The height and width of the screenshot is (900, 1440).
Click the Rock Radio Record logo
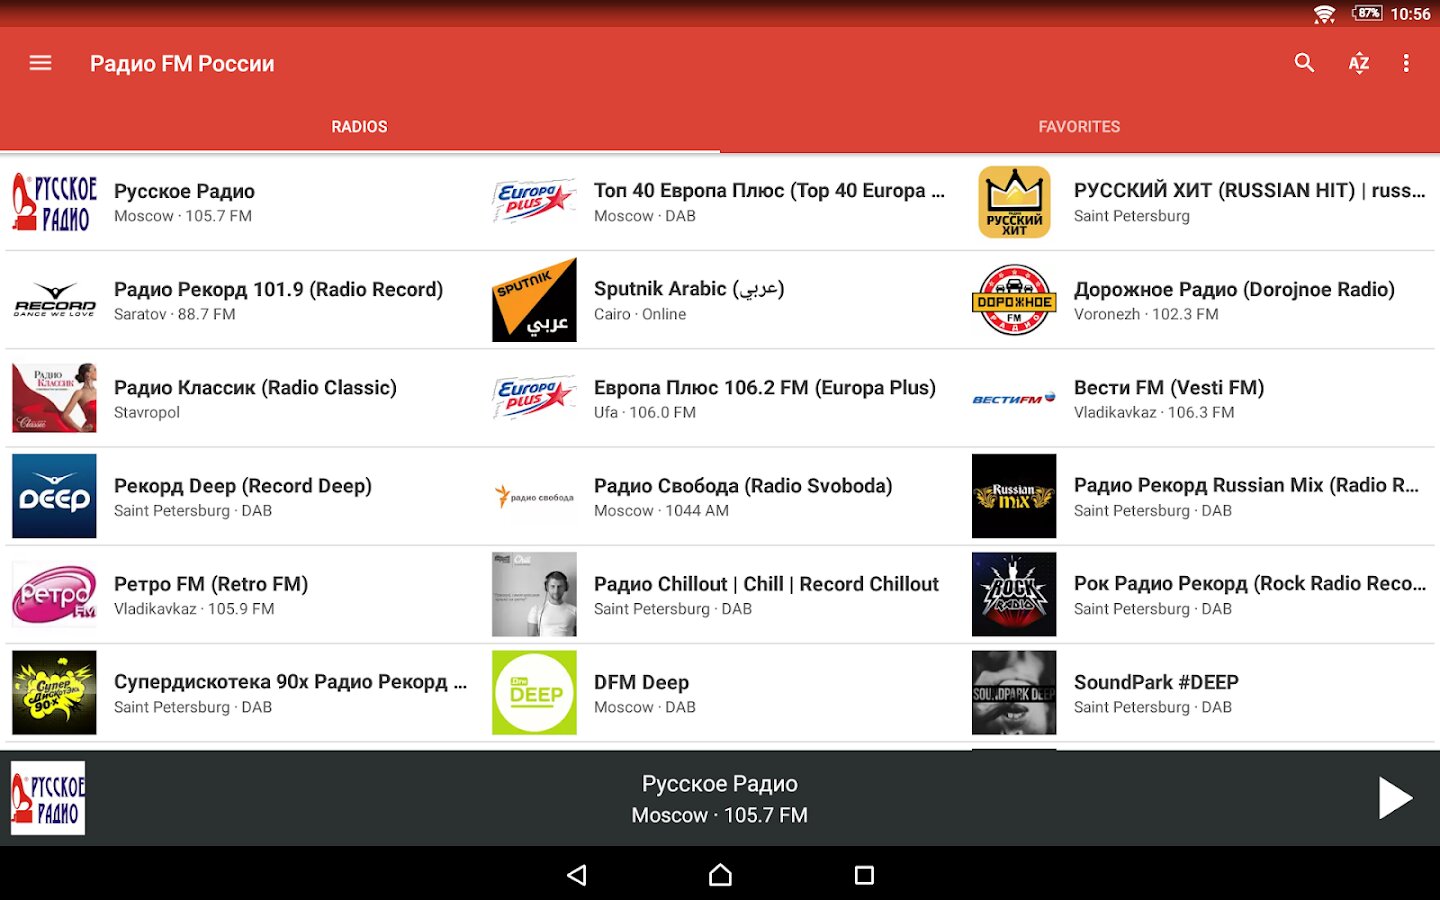click(1014, 594)
